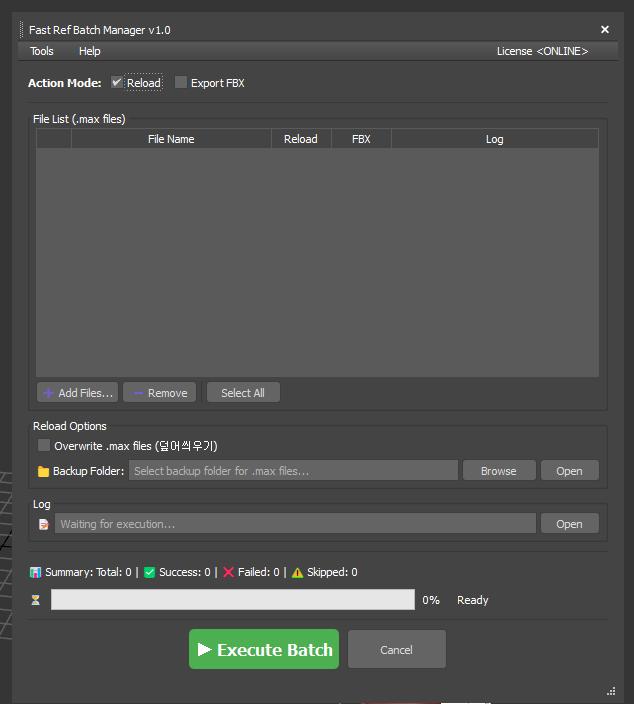Click the Skipped warning triangle icon
The width and height of the screenshot is (634, 704).
(x=297, y=573)
